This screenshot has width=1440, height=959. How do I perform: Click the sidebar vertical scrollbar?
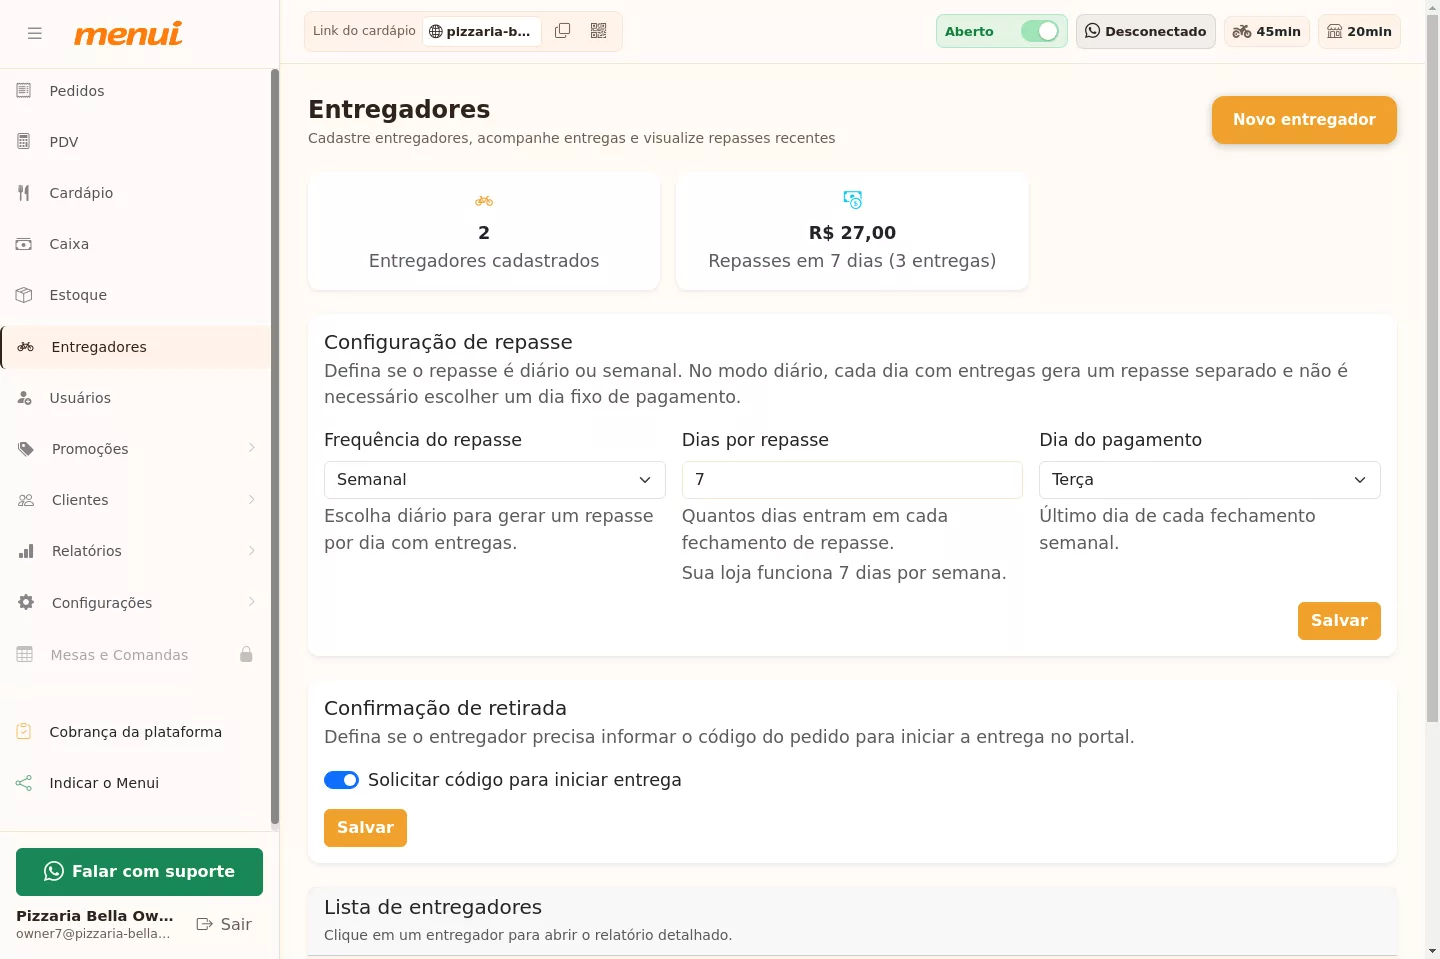pos(275,447)
